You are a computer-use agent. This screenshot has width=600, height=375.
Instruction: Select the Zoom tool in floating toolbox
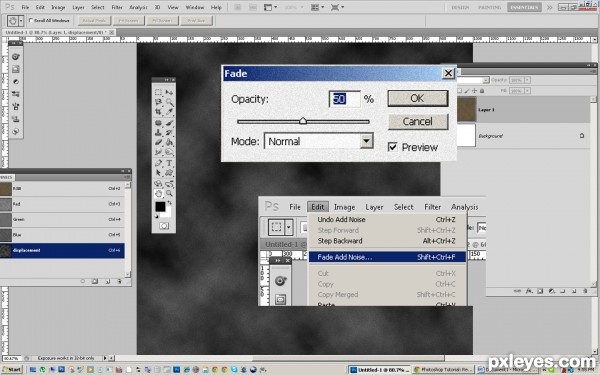pyautogui.click(x=169, y=194)
